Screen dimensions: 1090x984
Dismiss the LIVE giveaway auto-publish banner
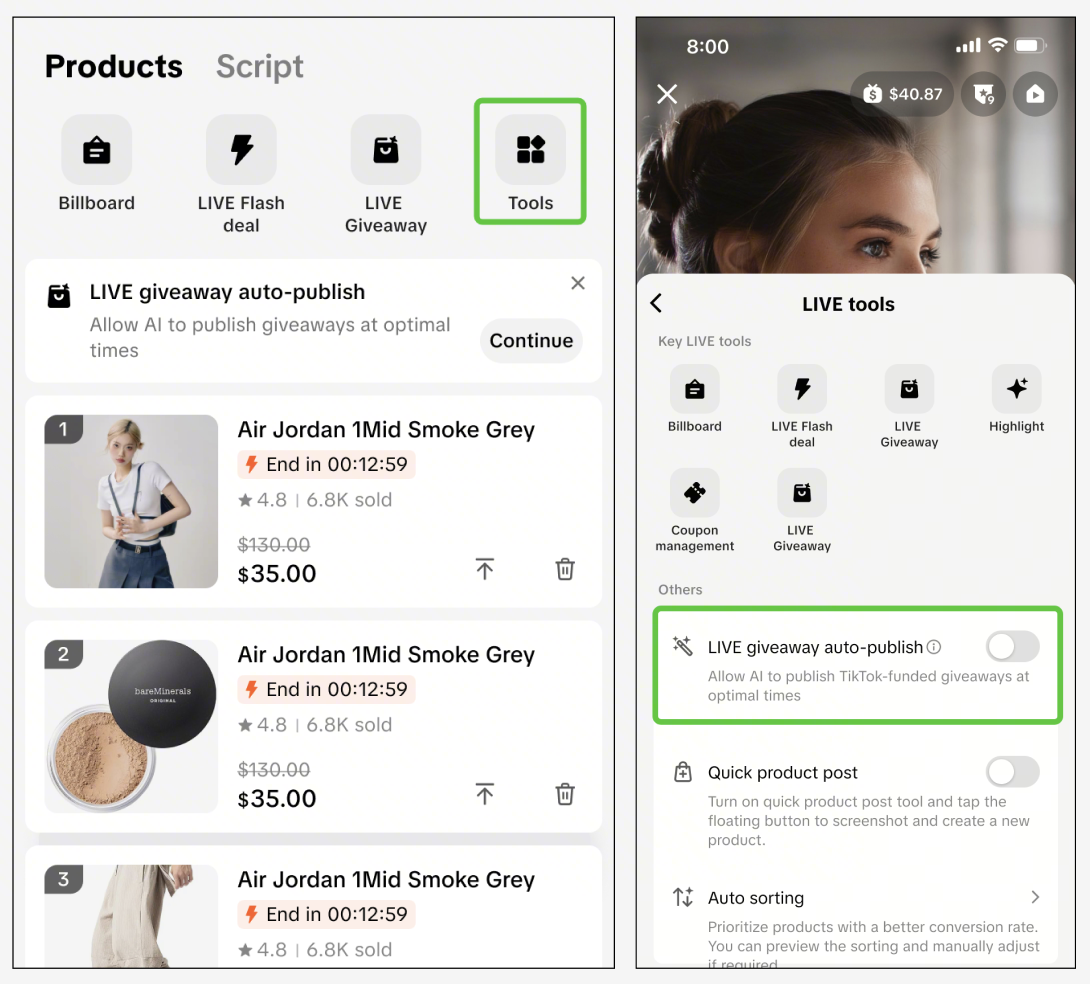click(578, 283)
